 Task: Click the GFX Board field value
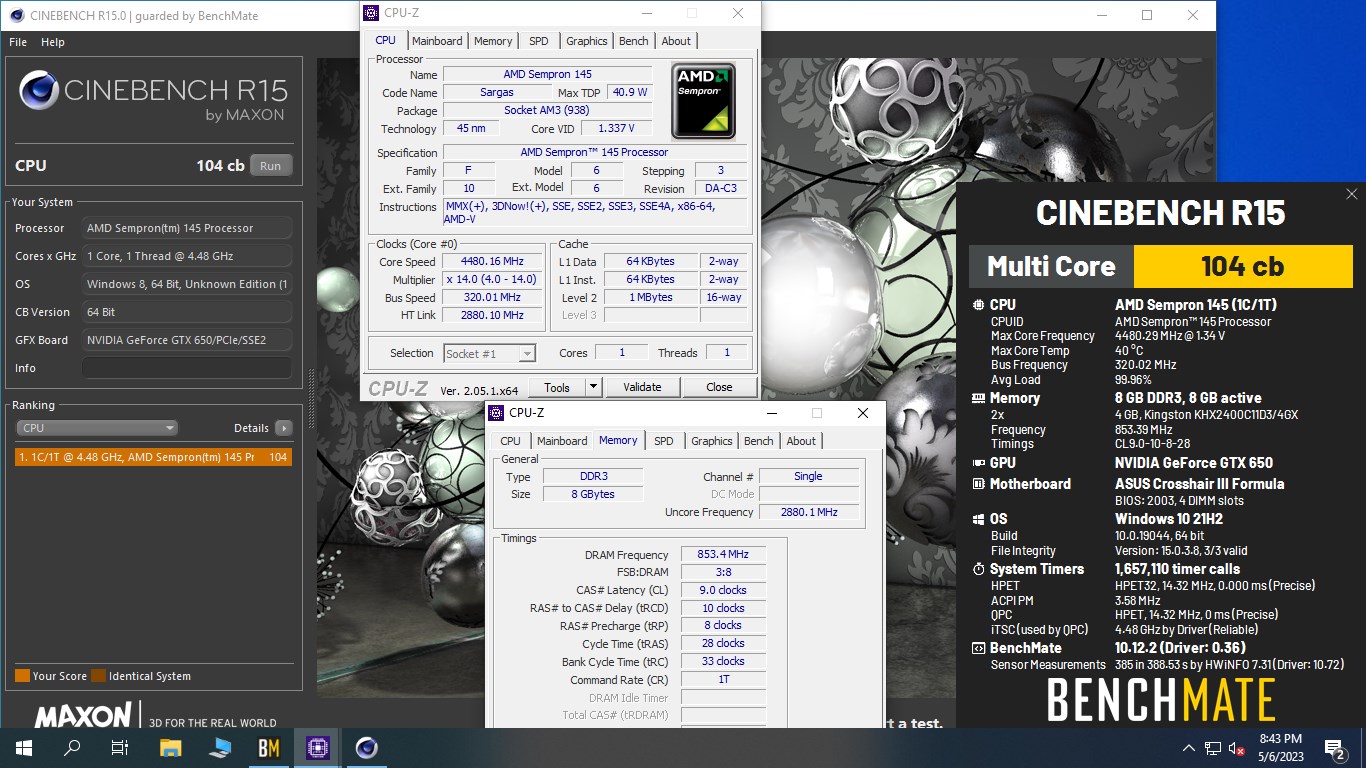click(187, 340)
